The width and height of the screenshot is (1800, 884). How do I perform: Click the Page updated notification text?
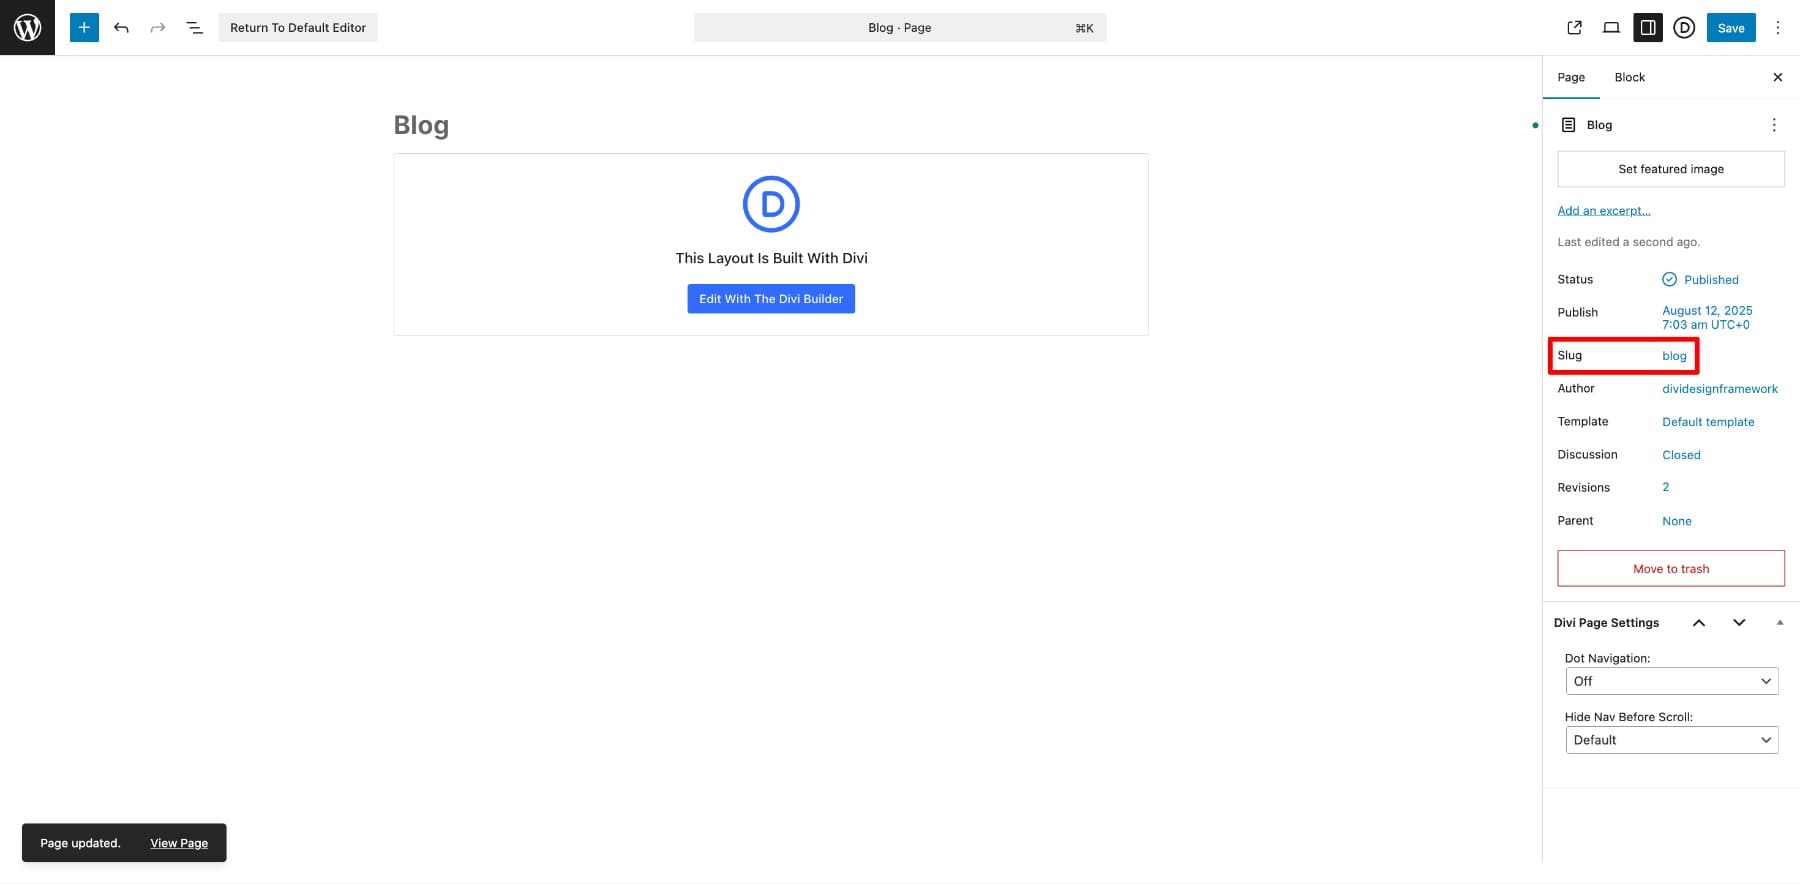pos(80,843)
